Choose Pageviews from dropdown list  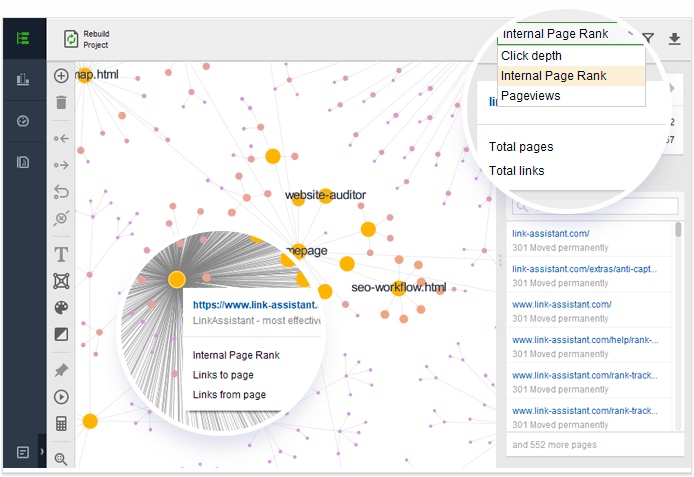click(x=571, y=96)
